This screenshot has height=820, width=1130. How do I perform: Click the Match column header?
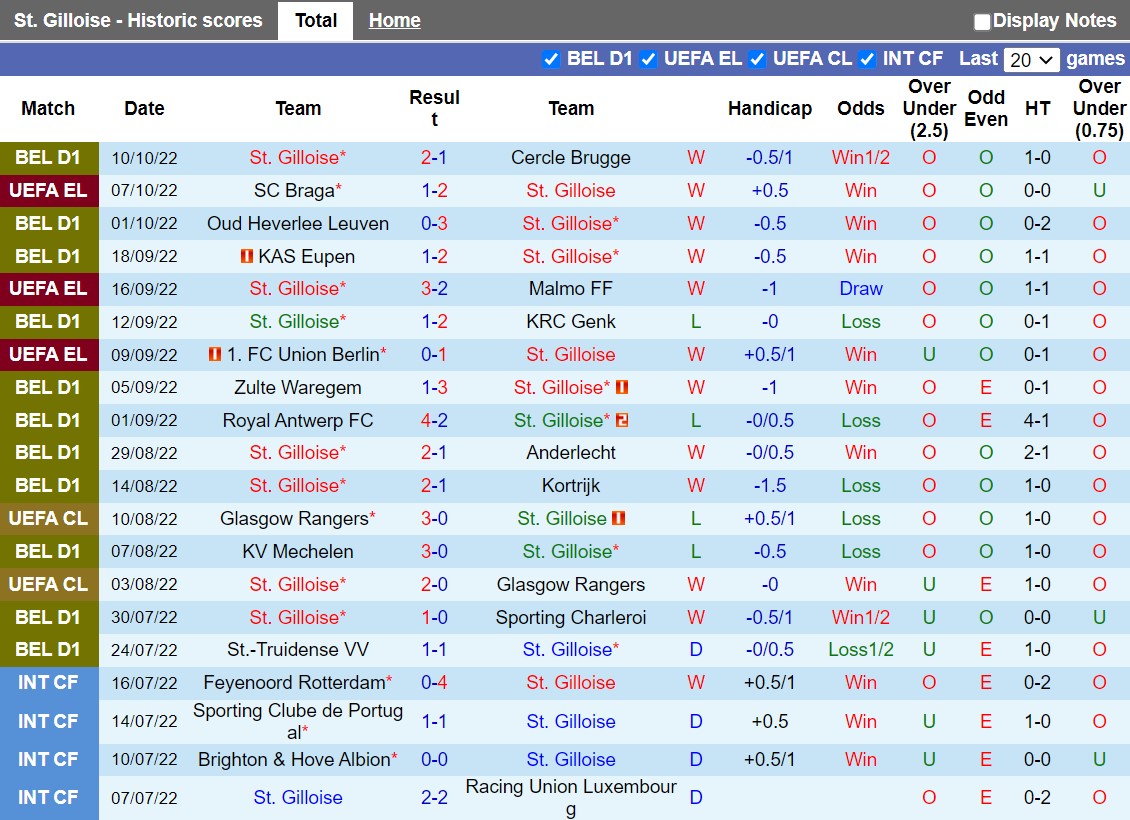tap(48, 108)
